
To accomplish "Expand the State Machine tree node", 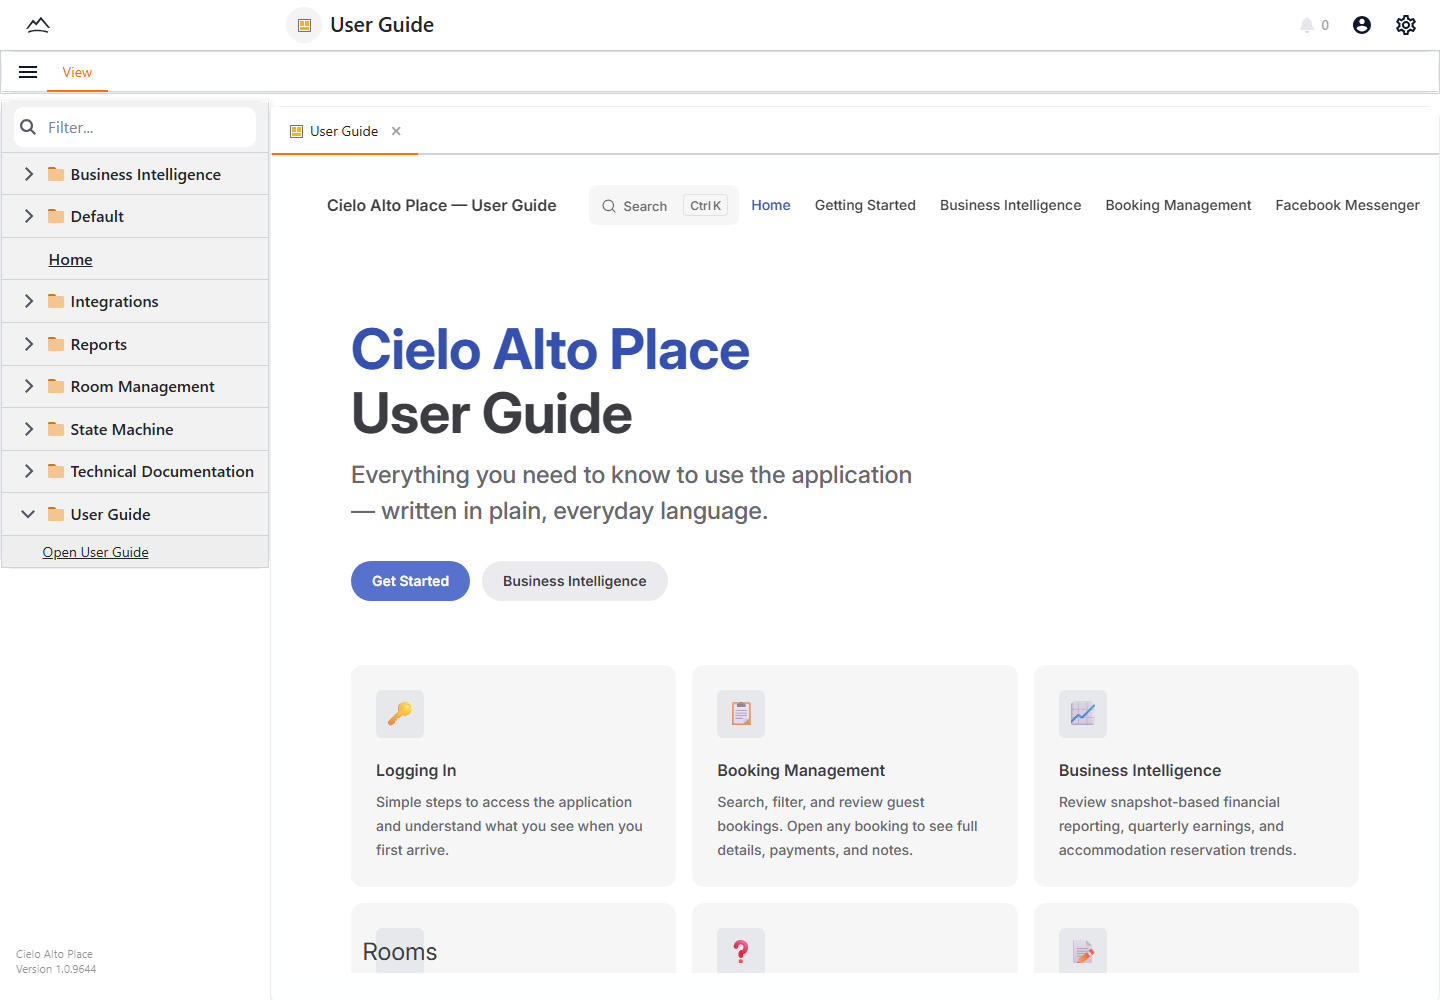I will pos(28,429).
